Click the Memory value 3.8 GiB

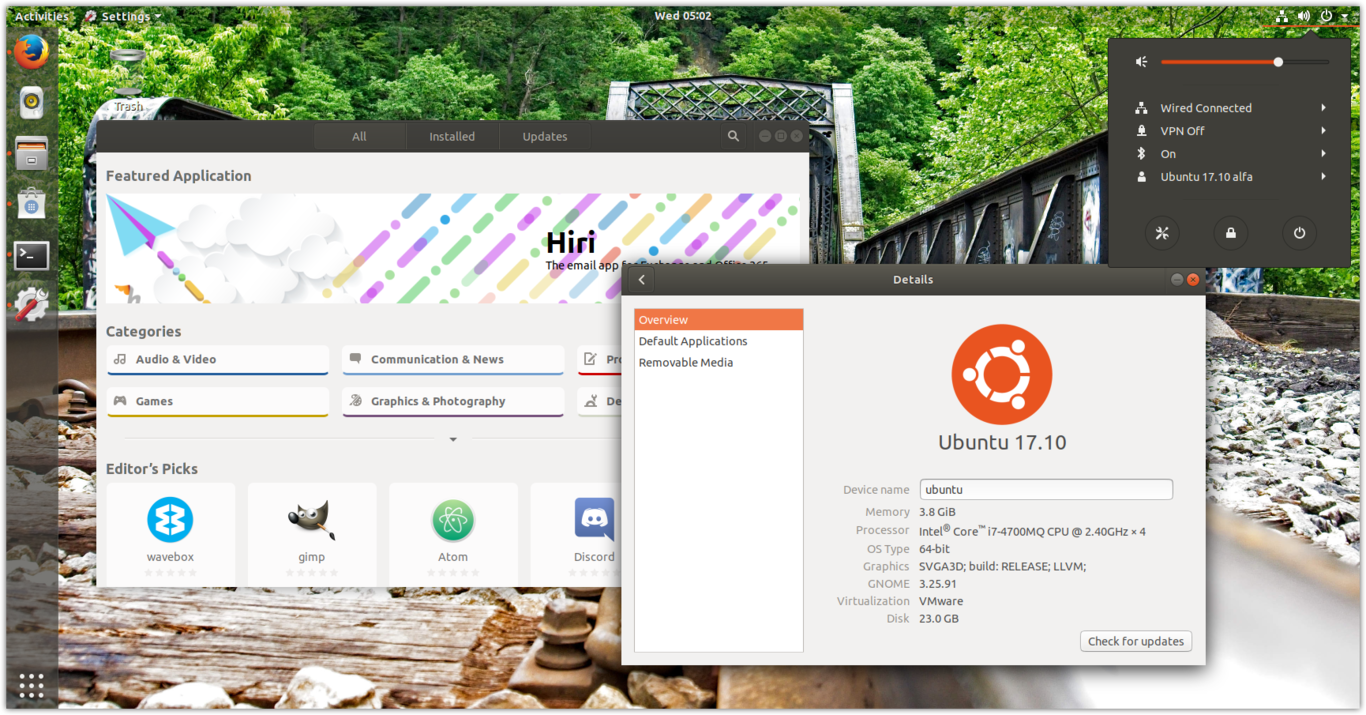tap(937, 512)
